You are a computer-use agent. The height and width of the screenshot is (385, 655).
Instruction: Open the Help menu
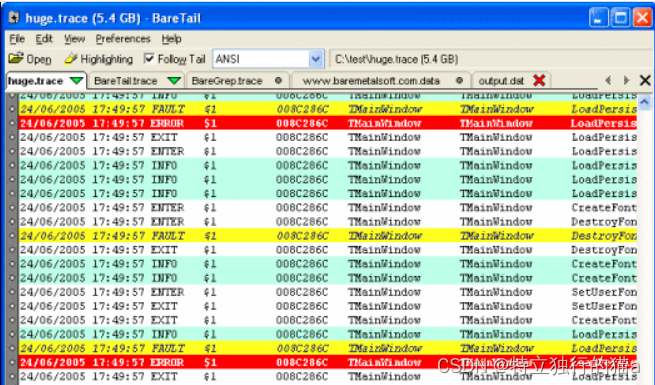click(x=171, y=39)
